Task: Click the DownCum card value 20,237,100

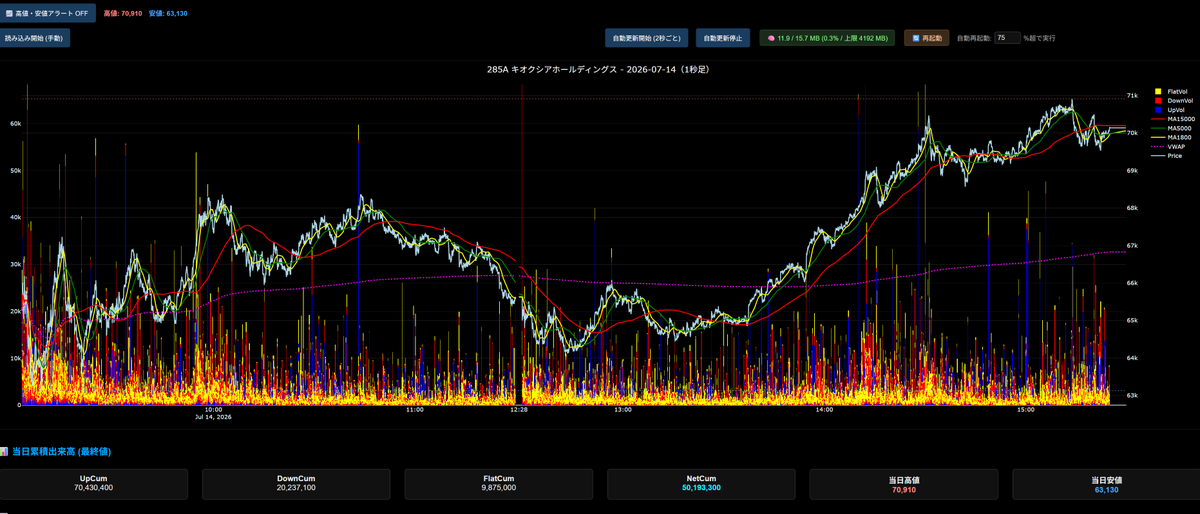Action: click(x=296, y=488)
